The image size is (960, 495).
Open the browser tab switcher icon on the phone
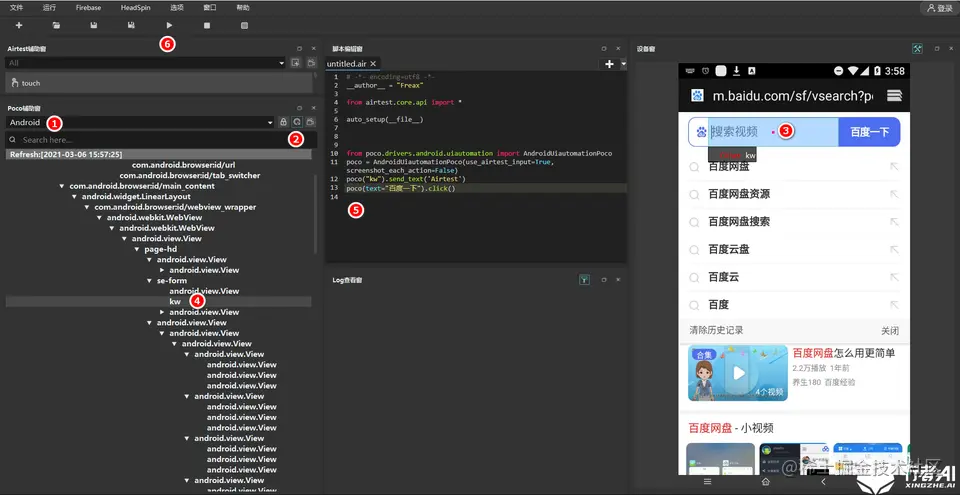[x=894, y=96]
